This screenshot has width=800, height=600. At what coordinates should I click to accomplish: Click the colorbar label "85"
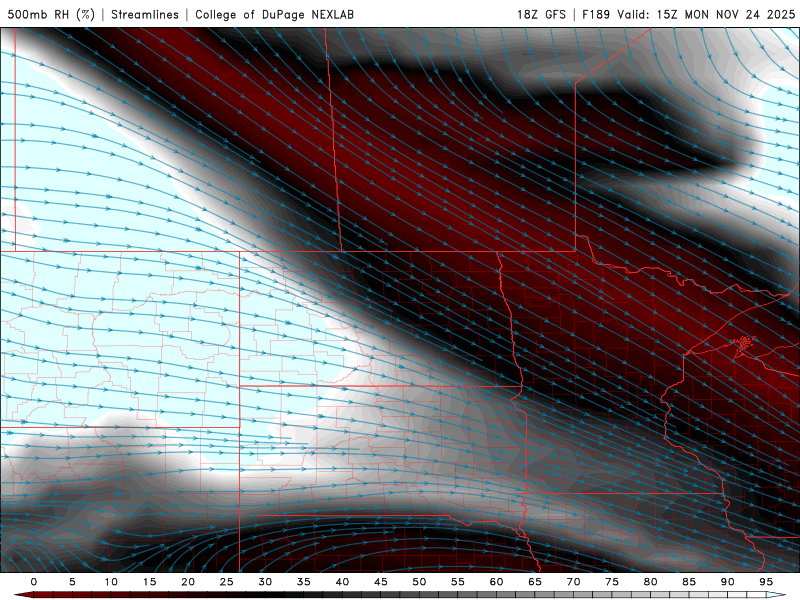click(x=689, y=582)
